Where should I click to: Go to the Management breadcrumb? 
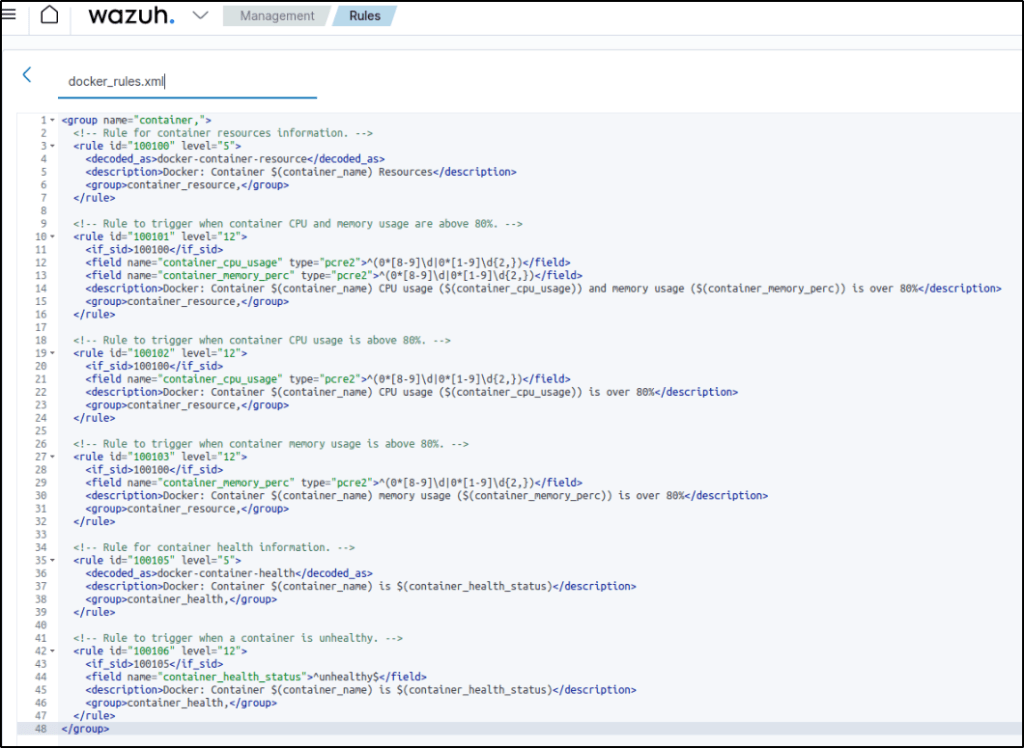click(276, 16)
